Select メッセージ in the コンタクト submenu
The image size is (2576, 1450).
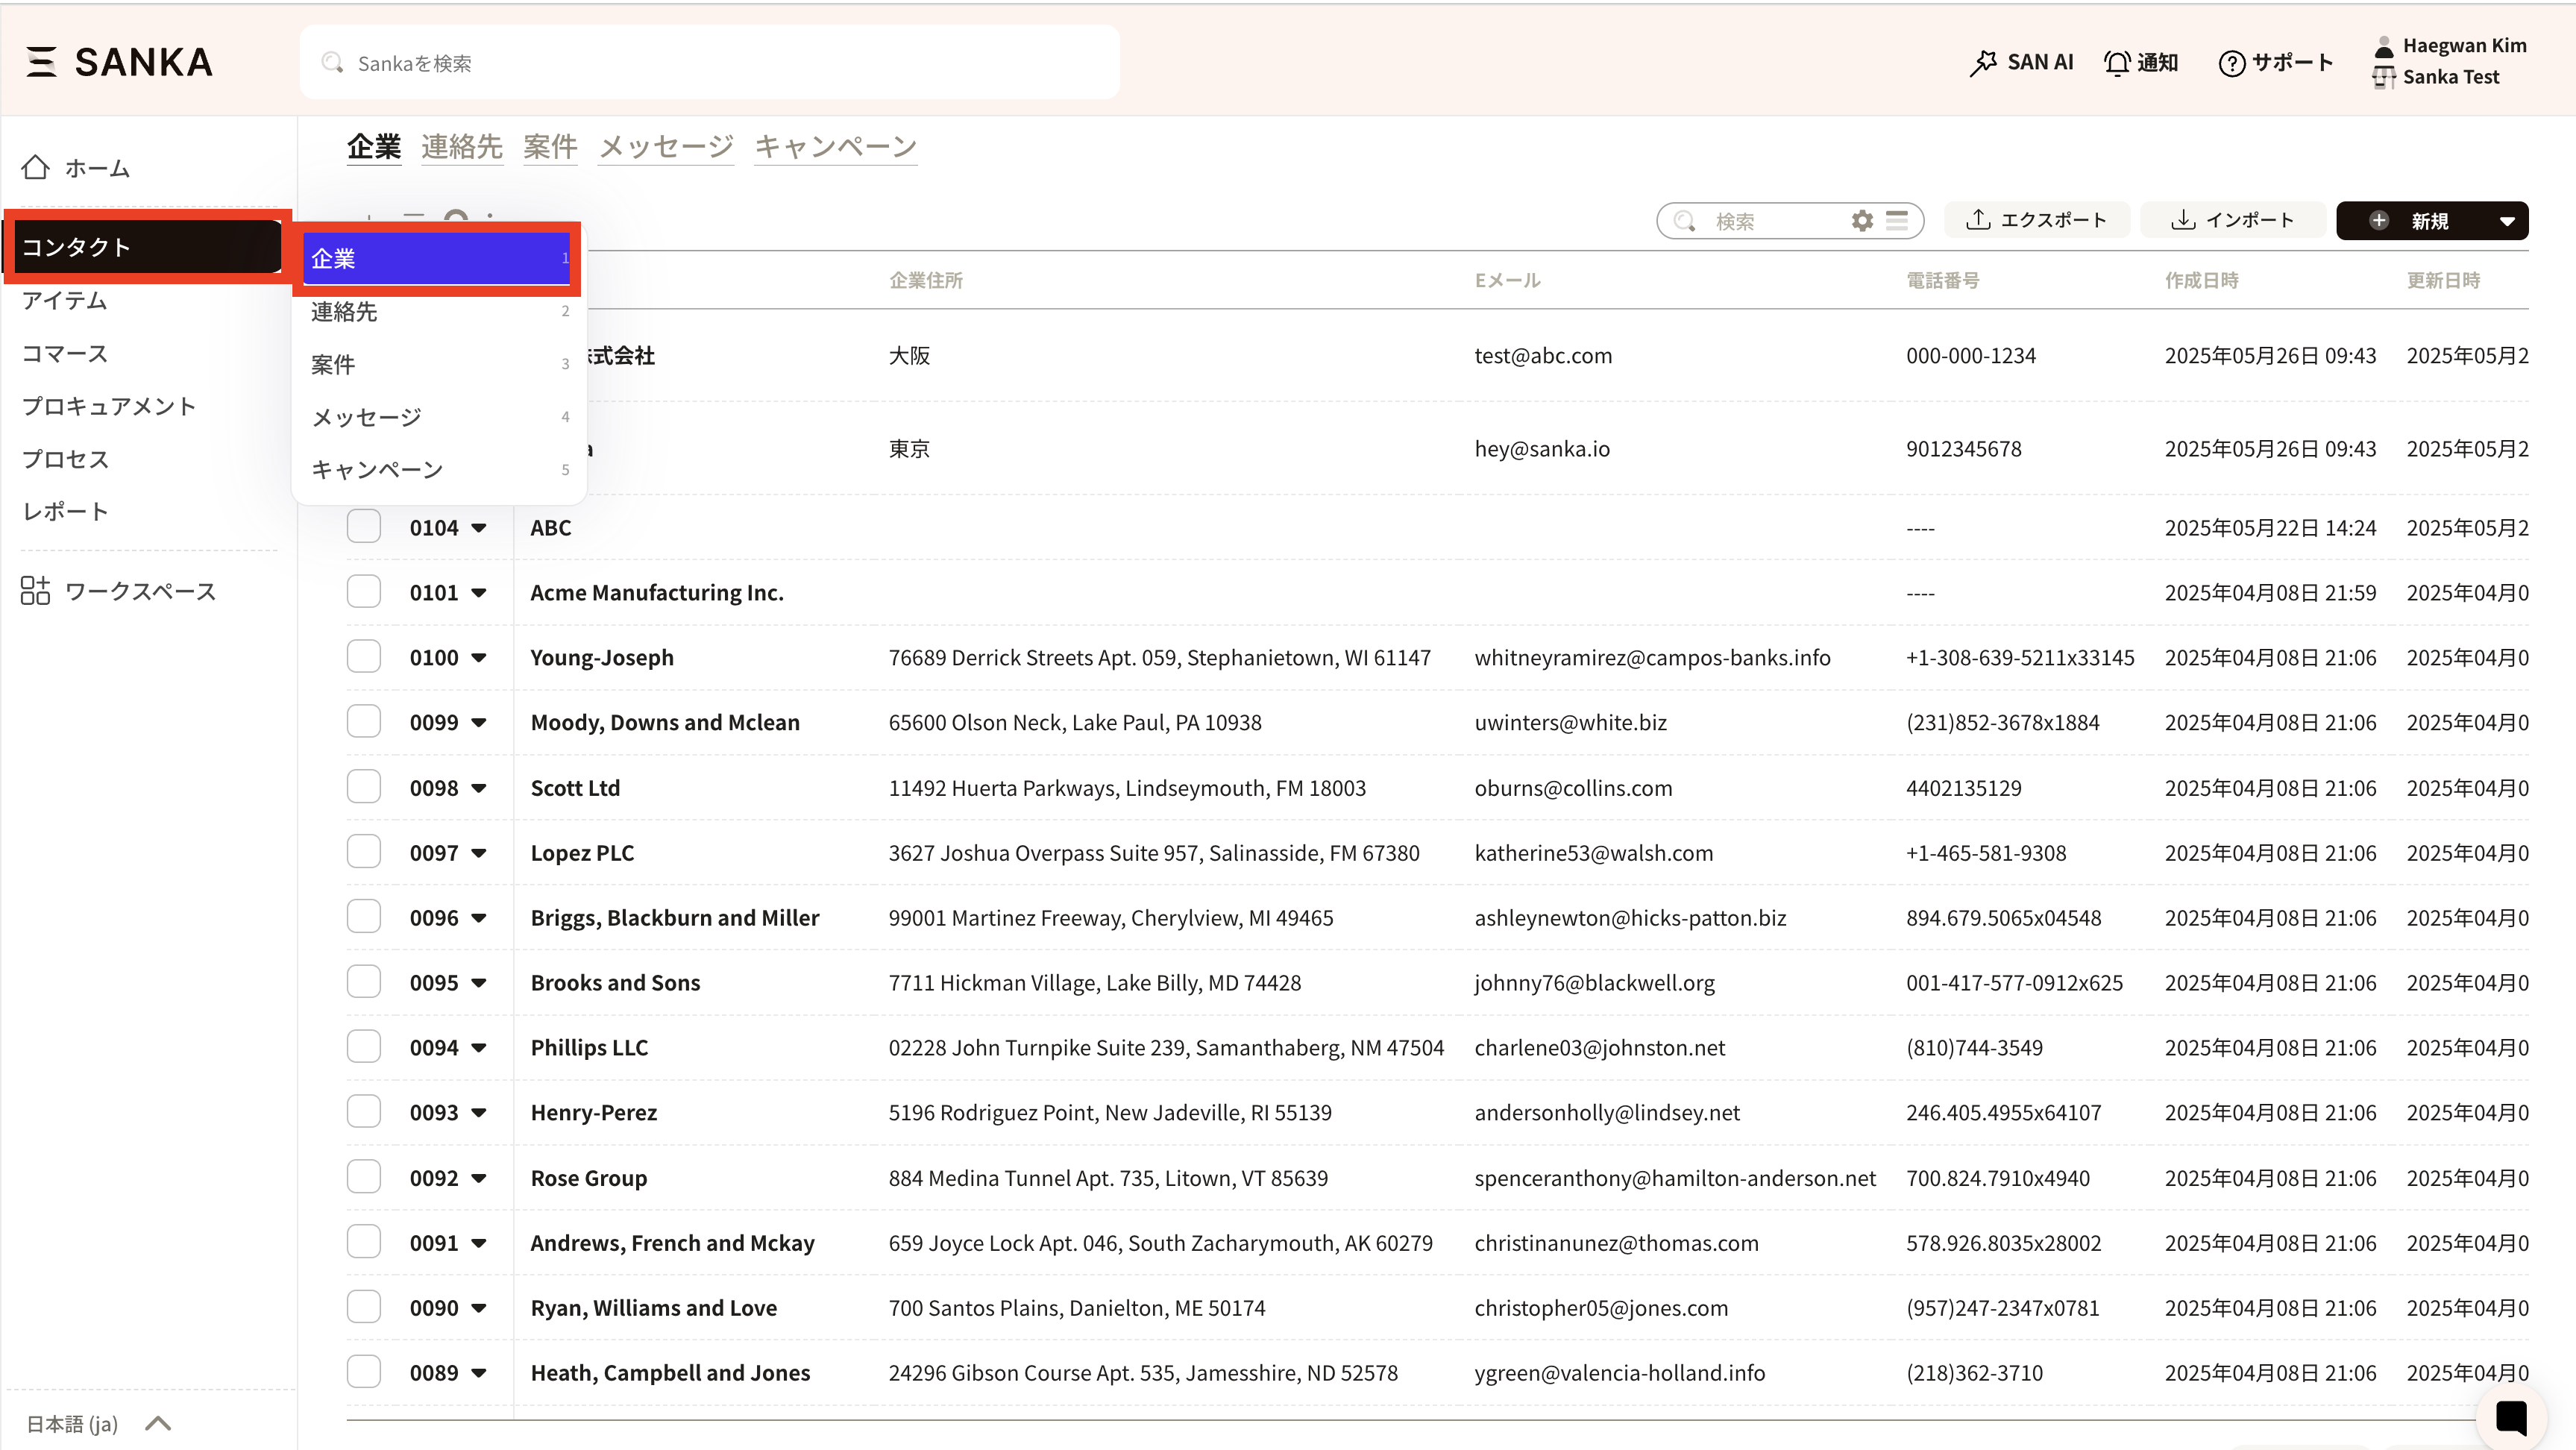point(366,417)
